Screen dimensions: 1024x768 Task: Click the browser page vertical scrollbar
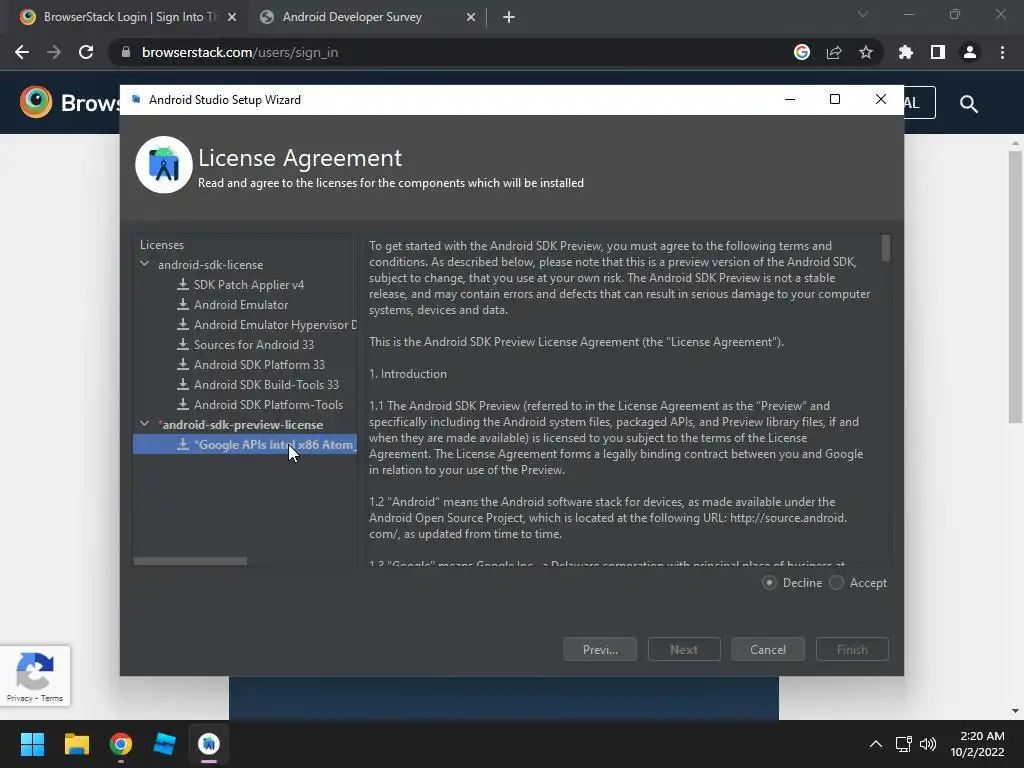click(x=1015, y=287)
